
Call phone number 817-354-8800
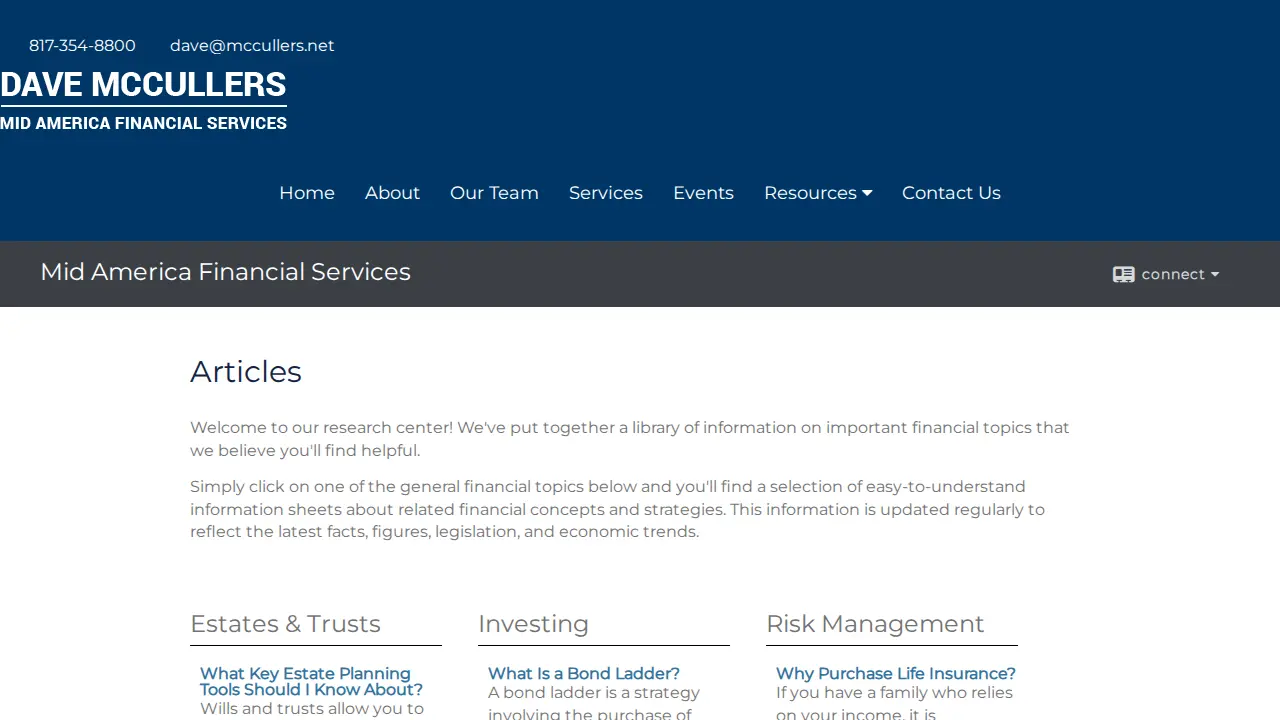point(82,46)
